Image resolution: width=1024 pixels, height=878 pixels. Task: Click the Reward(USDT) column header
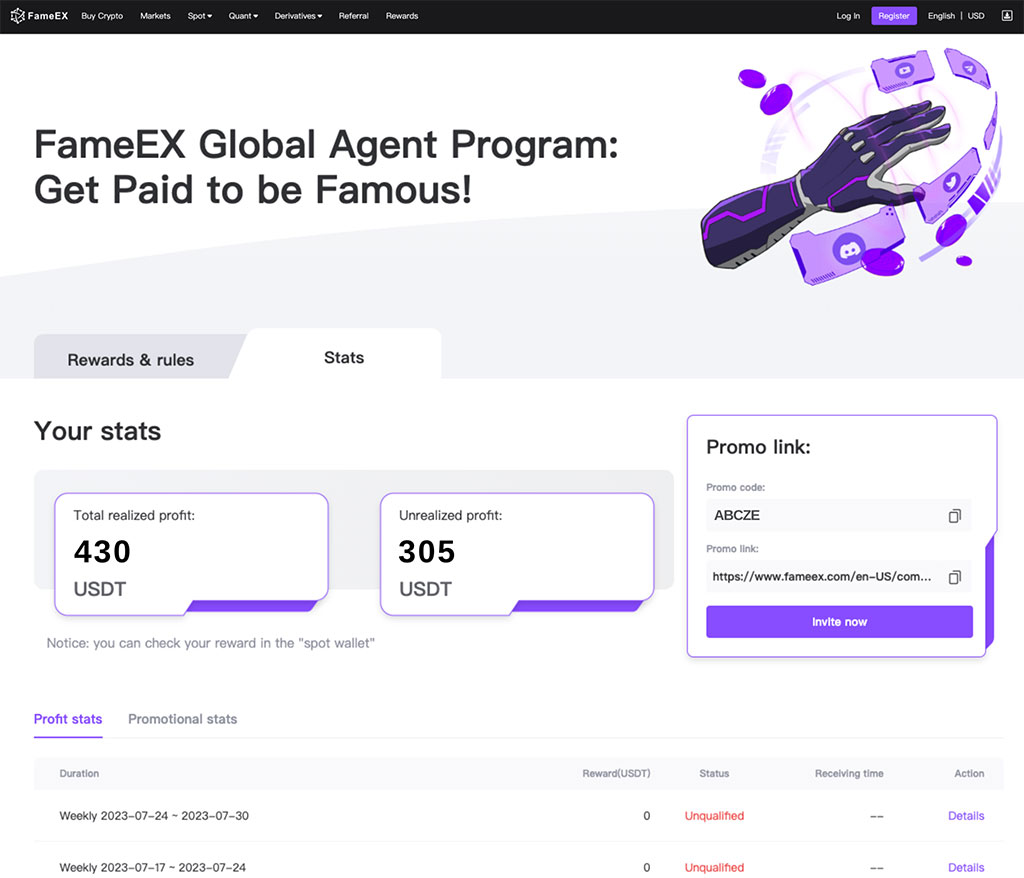(x=616, y=773)
